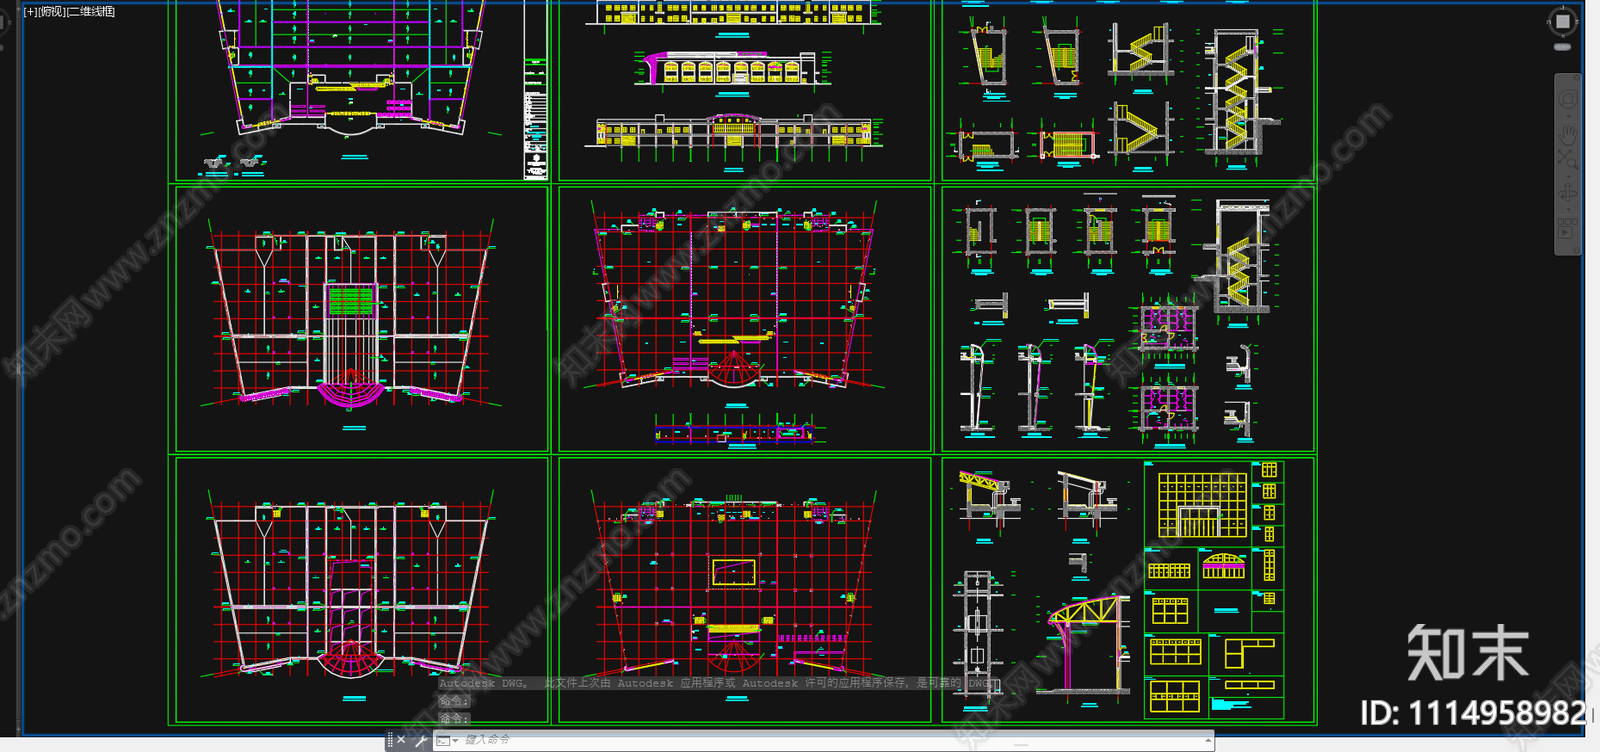This screenshot has width=1600, height=752.
Task: Close the navigation bar
Action: pos(1577,78)
